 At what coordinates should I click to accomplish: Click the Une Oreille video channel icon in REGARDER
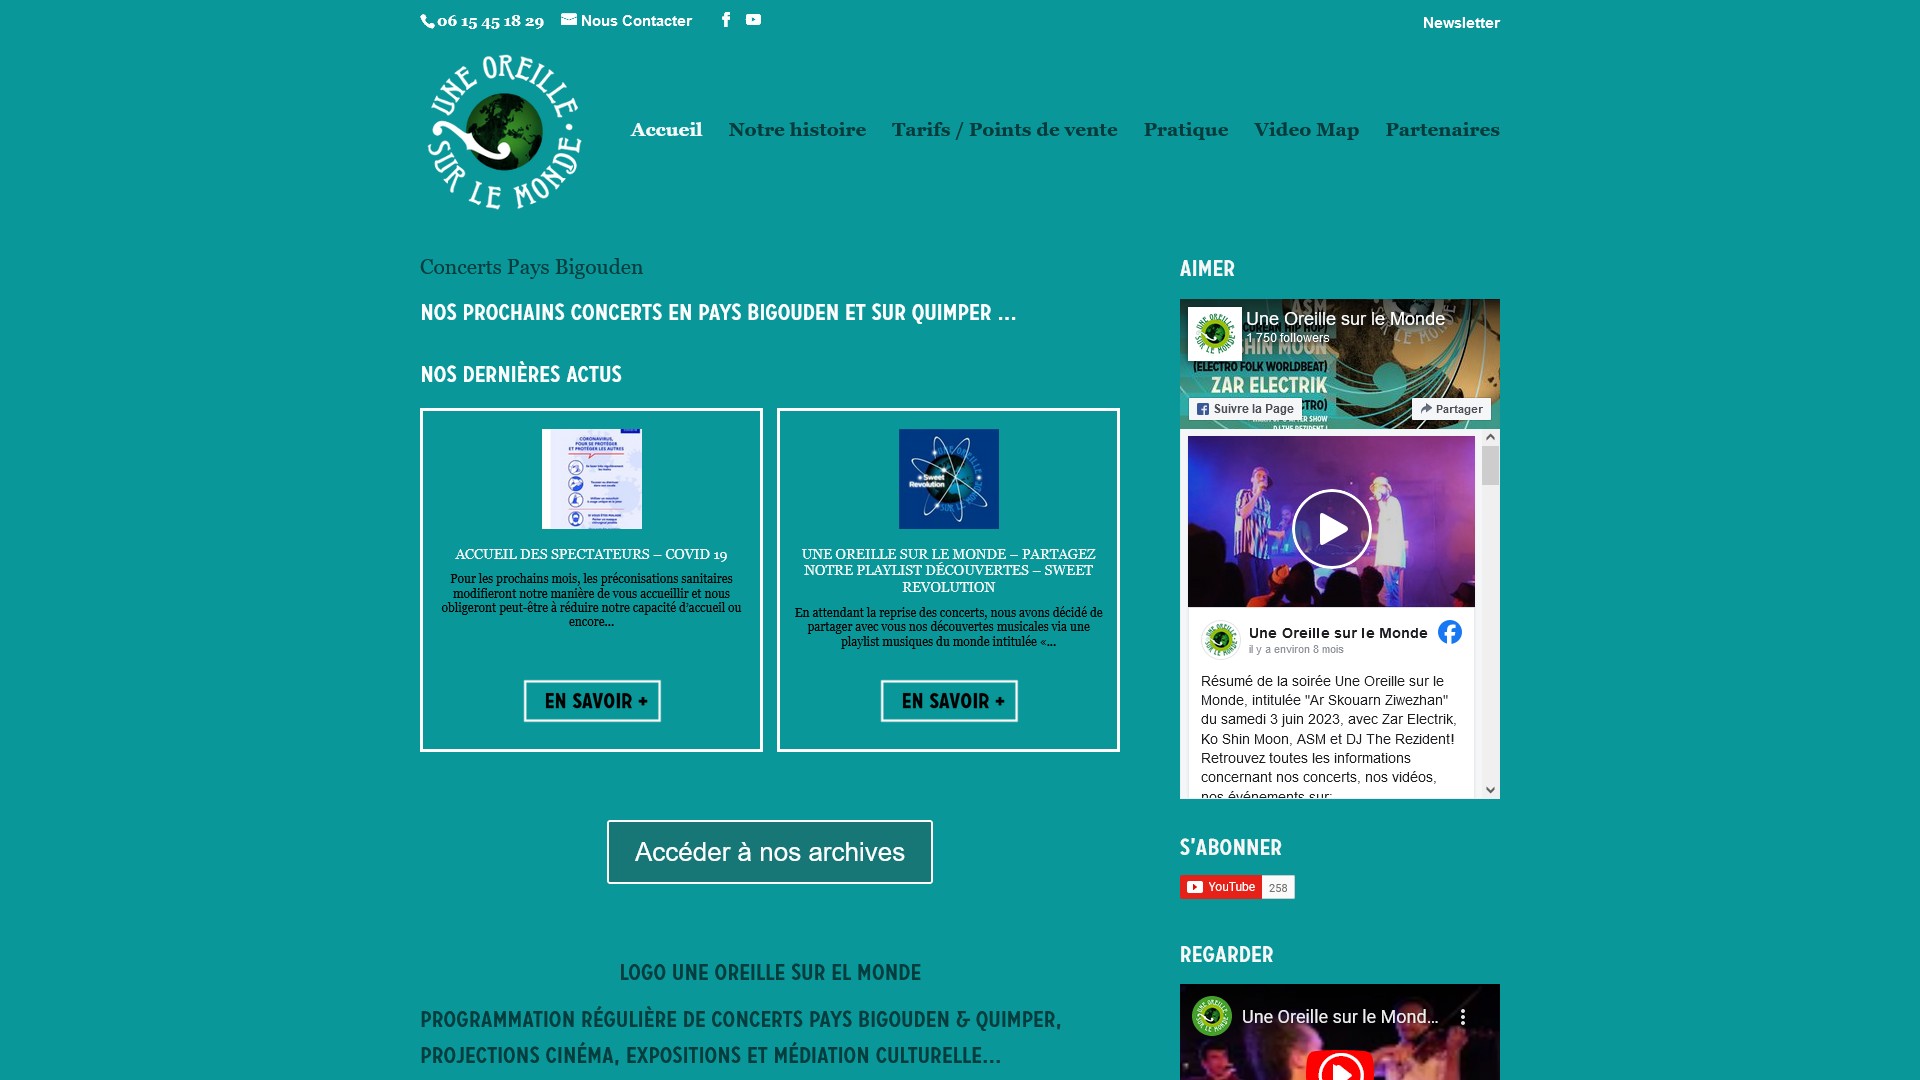click(x=1212, y=1015)
